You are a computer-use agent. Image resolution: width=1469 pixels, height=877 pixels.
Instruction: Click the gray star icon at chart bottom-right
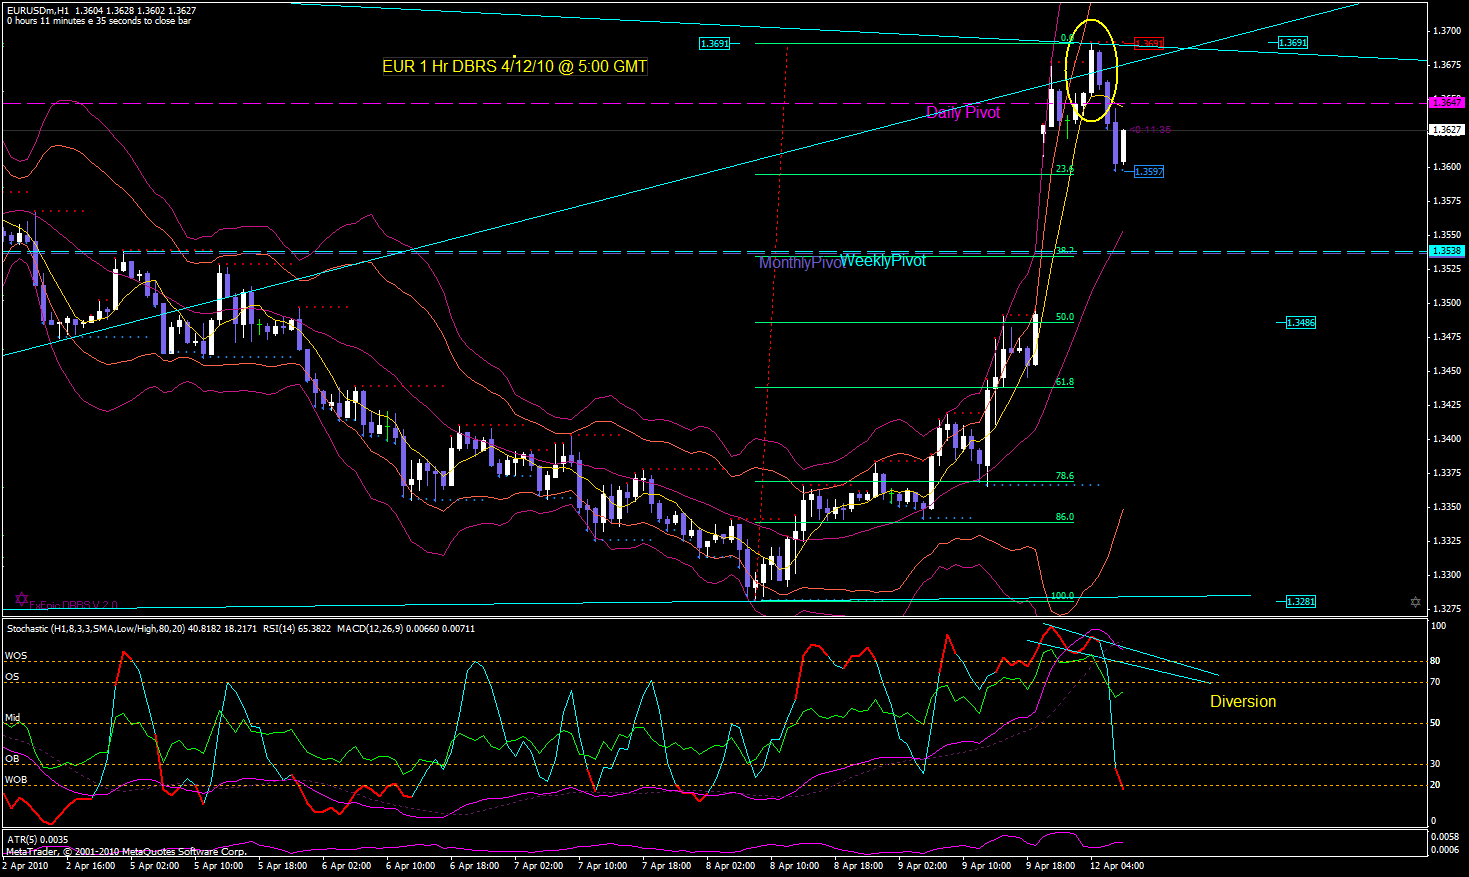pyautogui.click(x=1415, y=602)
